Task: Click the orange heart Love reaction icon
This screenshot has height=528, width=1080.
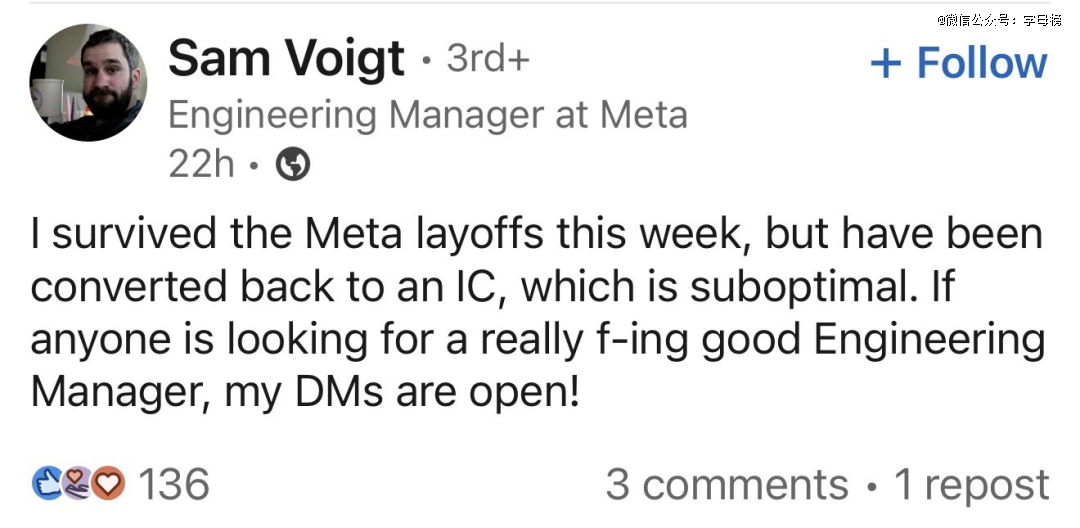Action: point(109,483)
